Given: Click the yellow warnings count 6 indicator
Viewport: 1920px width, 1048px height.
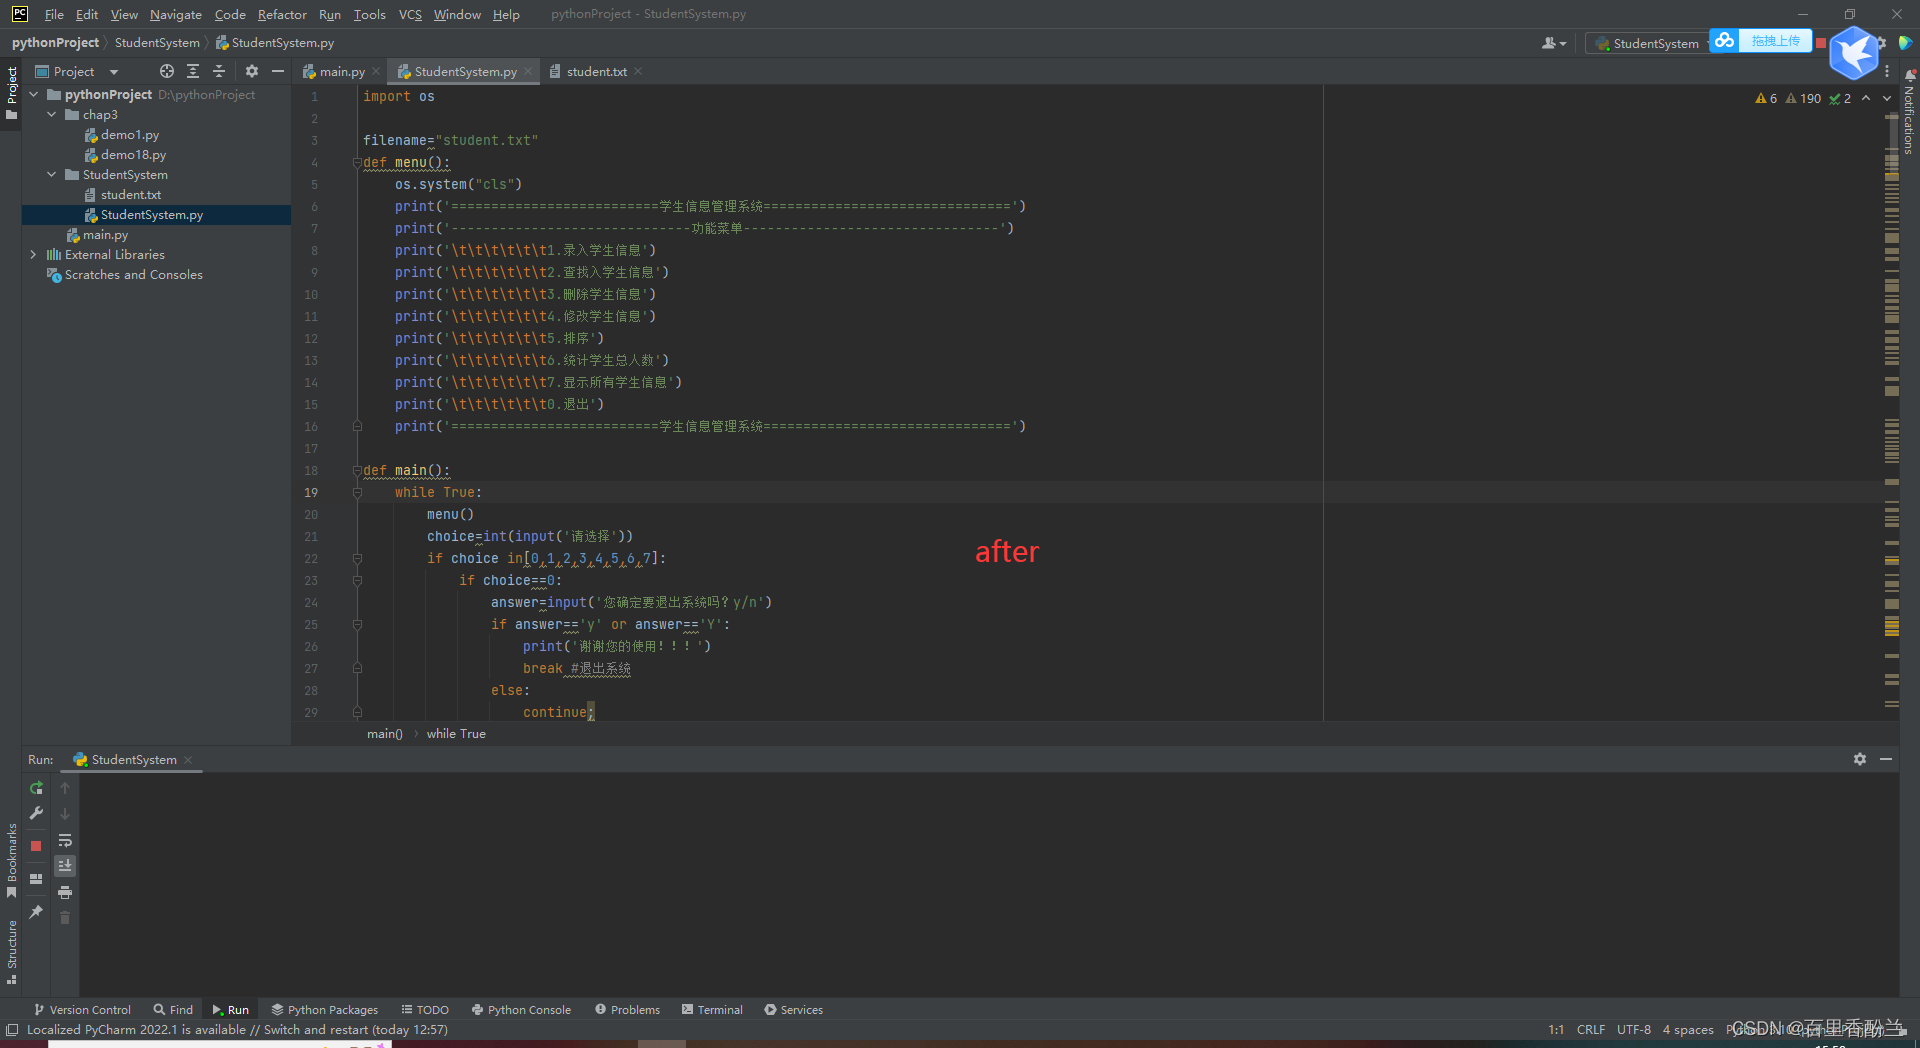Looking at the screenshot, I should [1766, 99].
